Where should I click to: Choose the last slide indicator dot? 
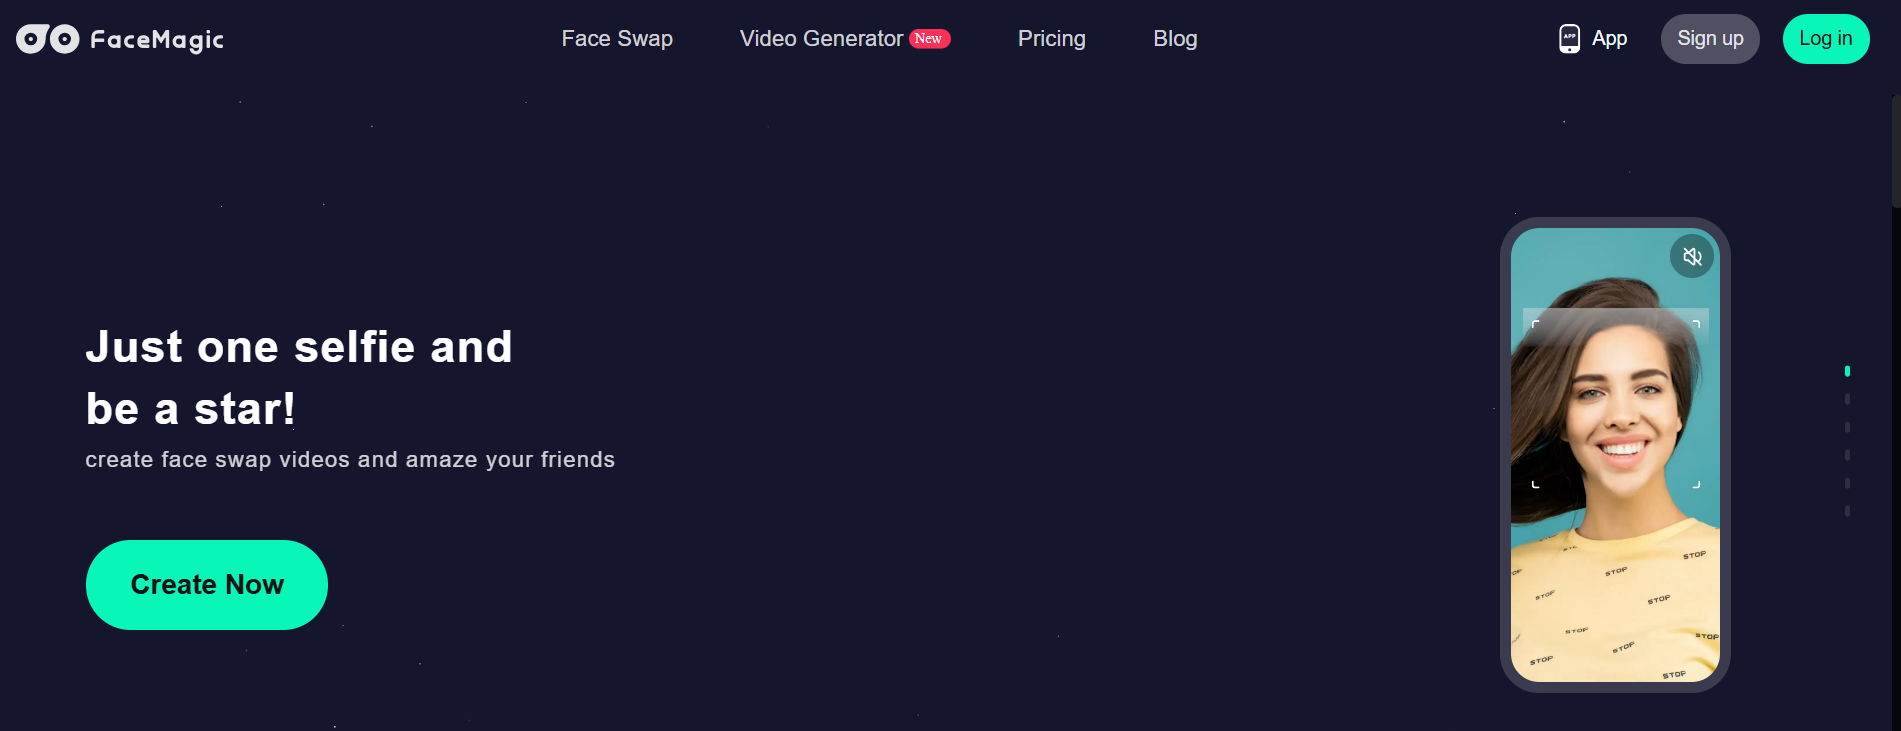pyautogui.click(x=1847, y=511)
